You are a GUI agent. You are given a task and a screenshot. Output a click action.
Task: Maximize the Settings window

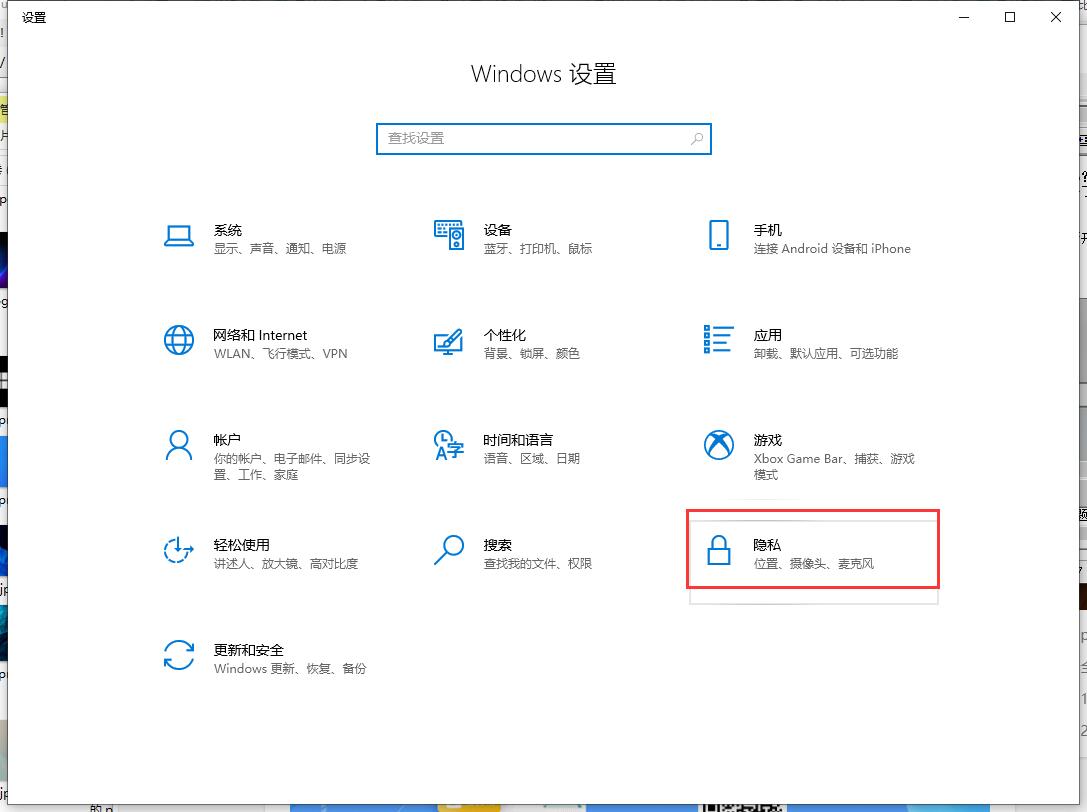[1010, 17]
